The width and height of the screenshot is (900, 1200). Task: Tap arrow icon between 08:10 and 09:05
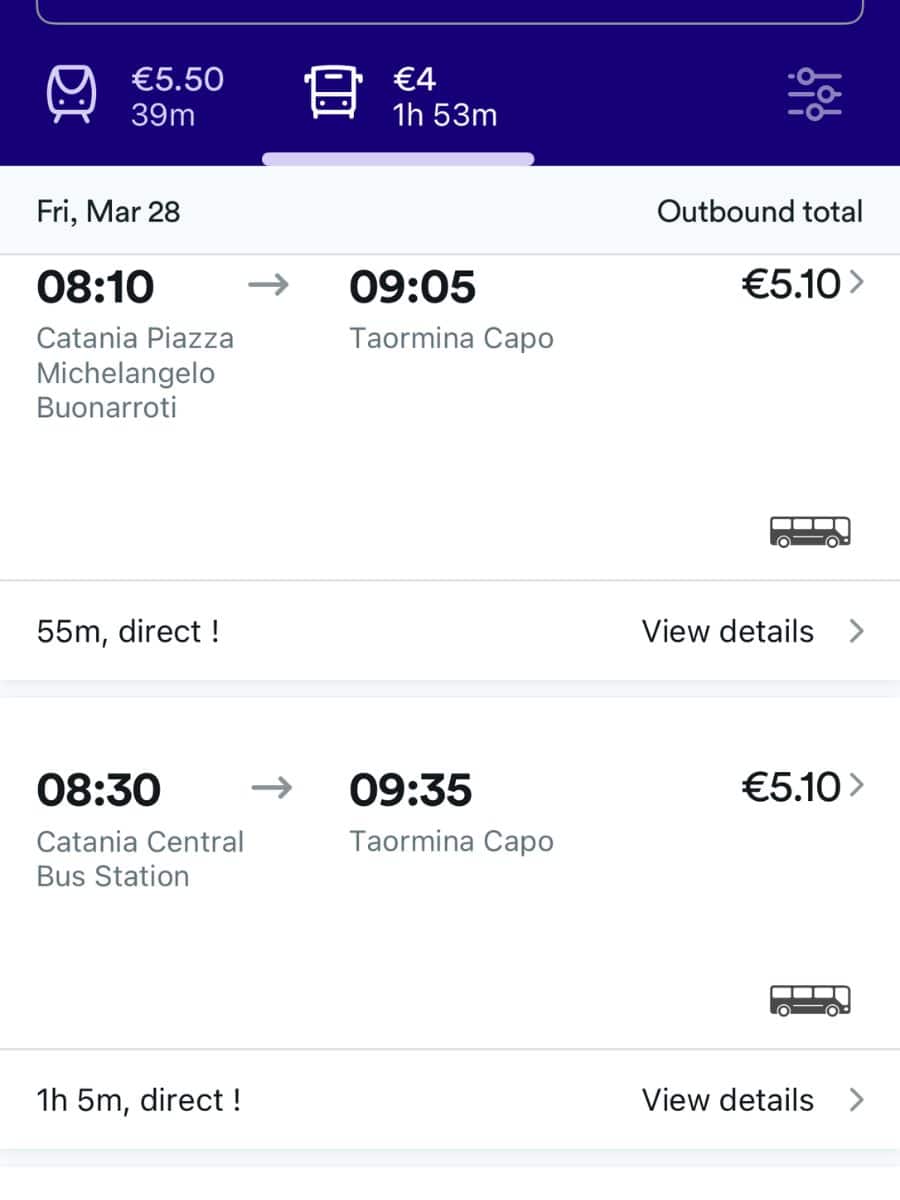[x=268, y=287]
